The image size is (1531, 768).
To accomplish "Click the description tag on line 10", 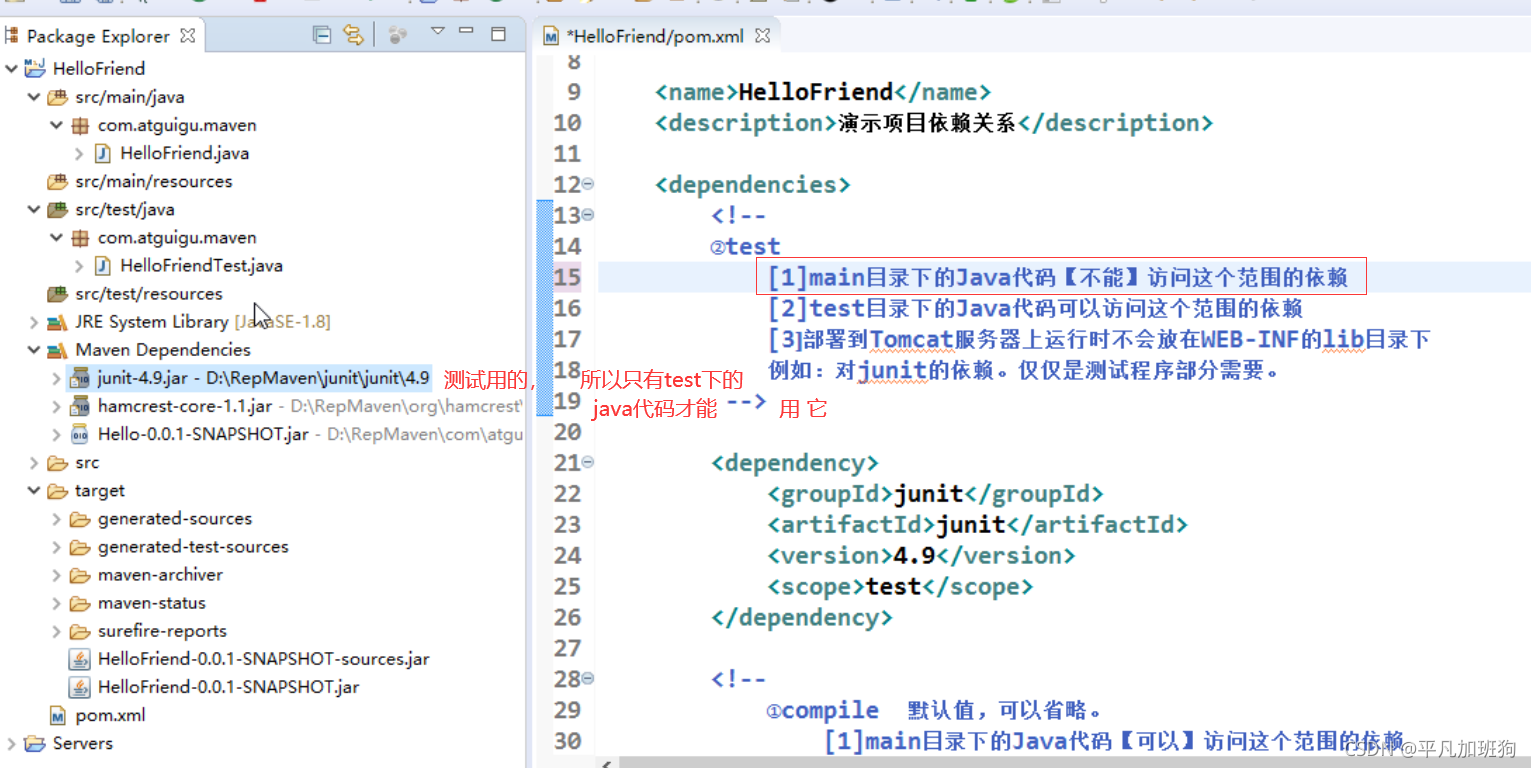I will 934,123.
